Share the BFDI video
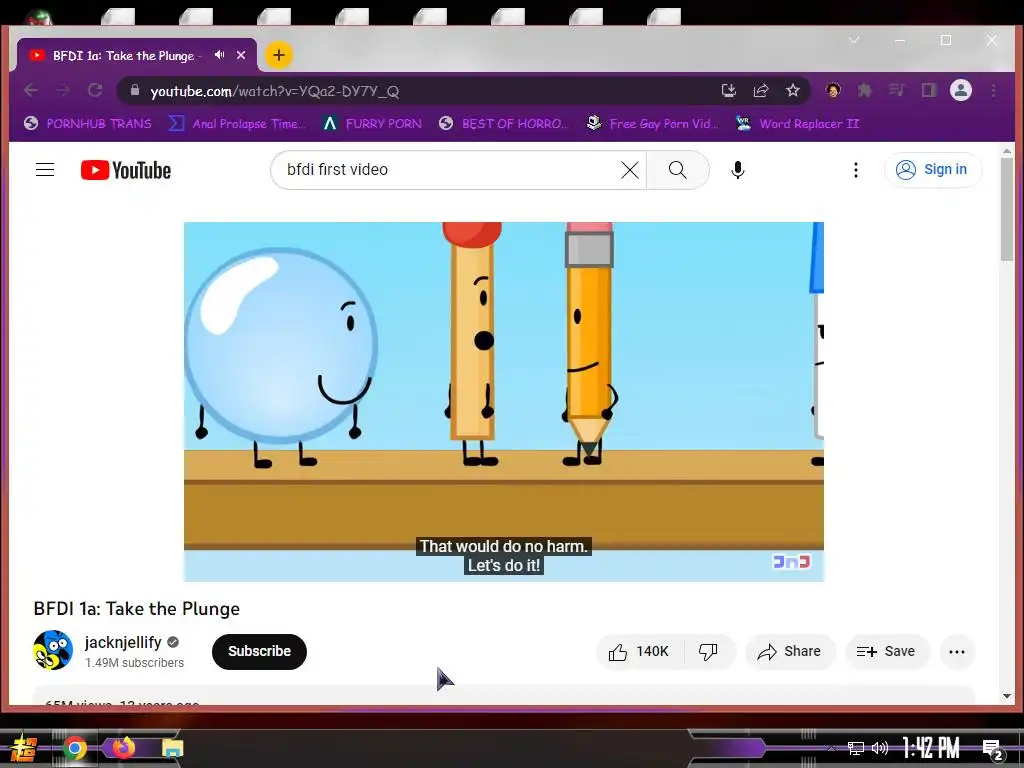1024x768 pixels. pos(790,651)
